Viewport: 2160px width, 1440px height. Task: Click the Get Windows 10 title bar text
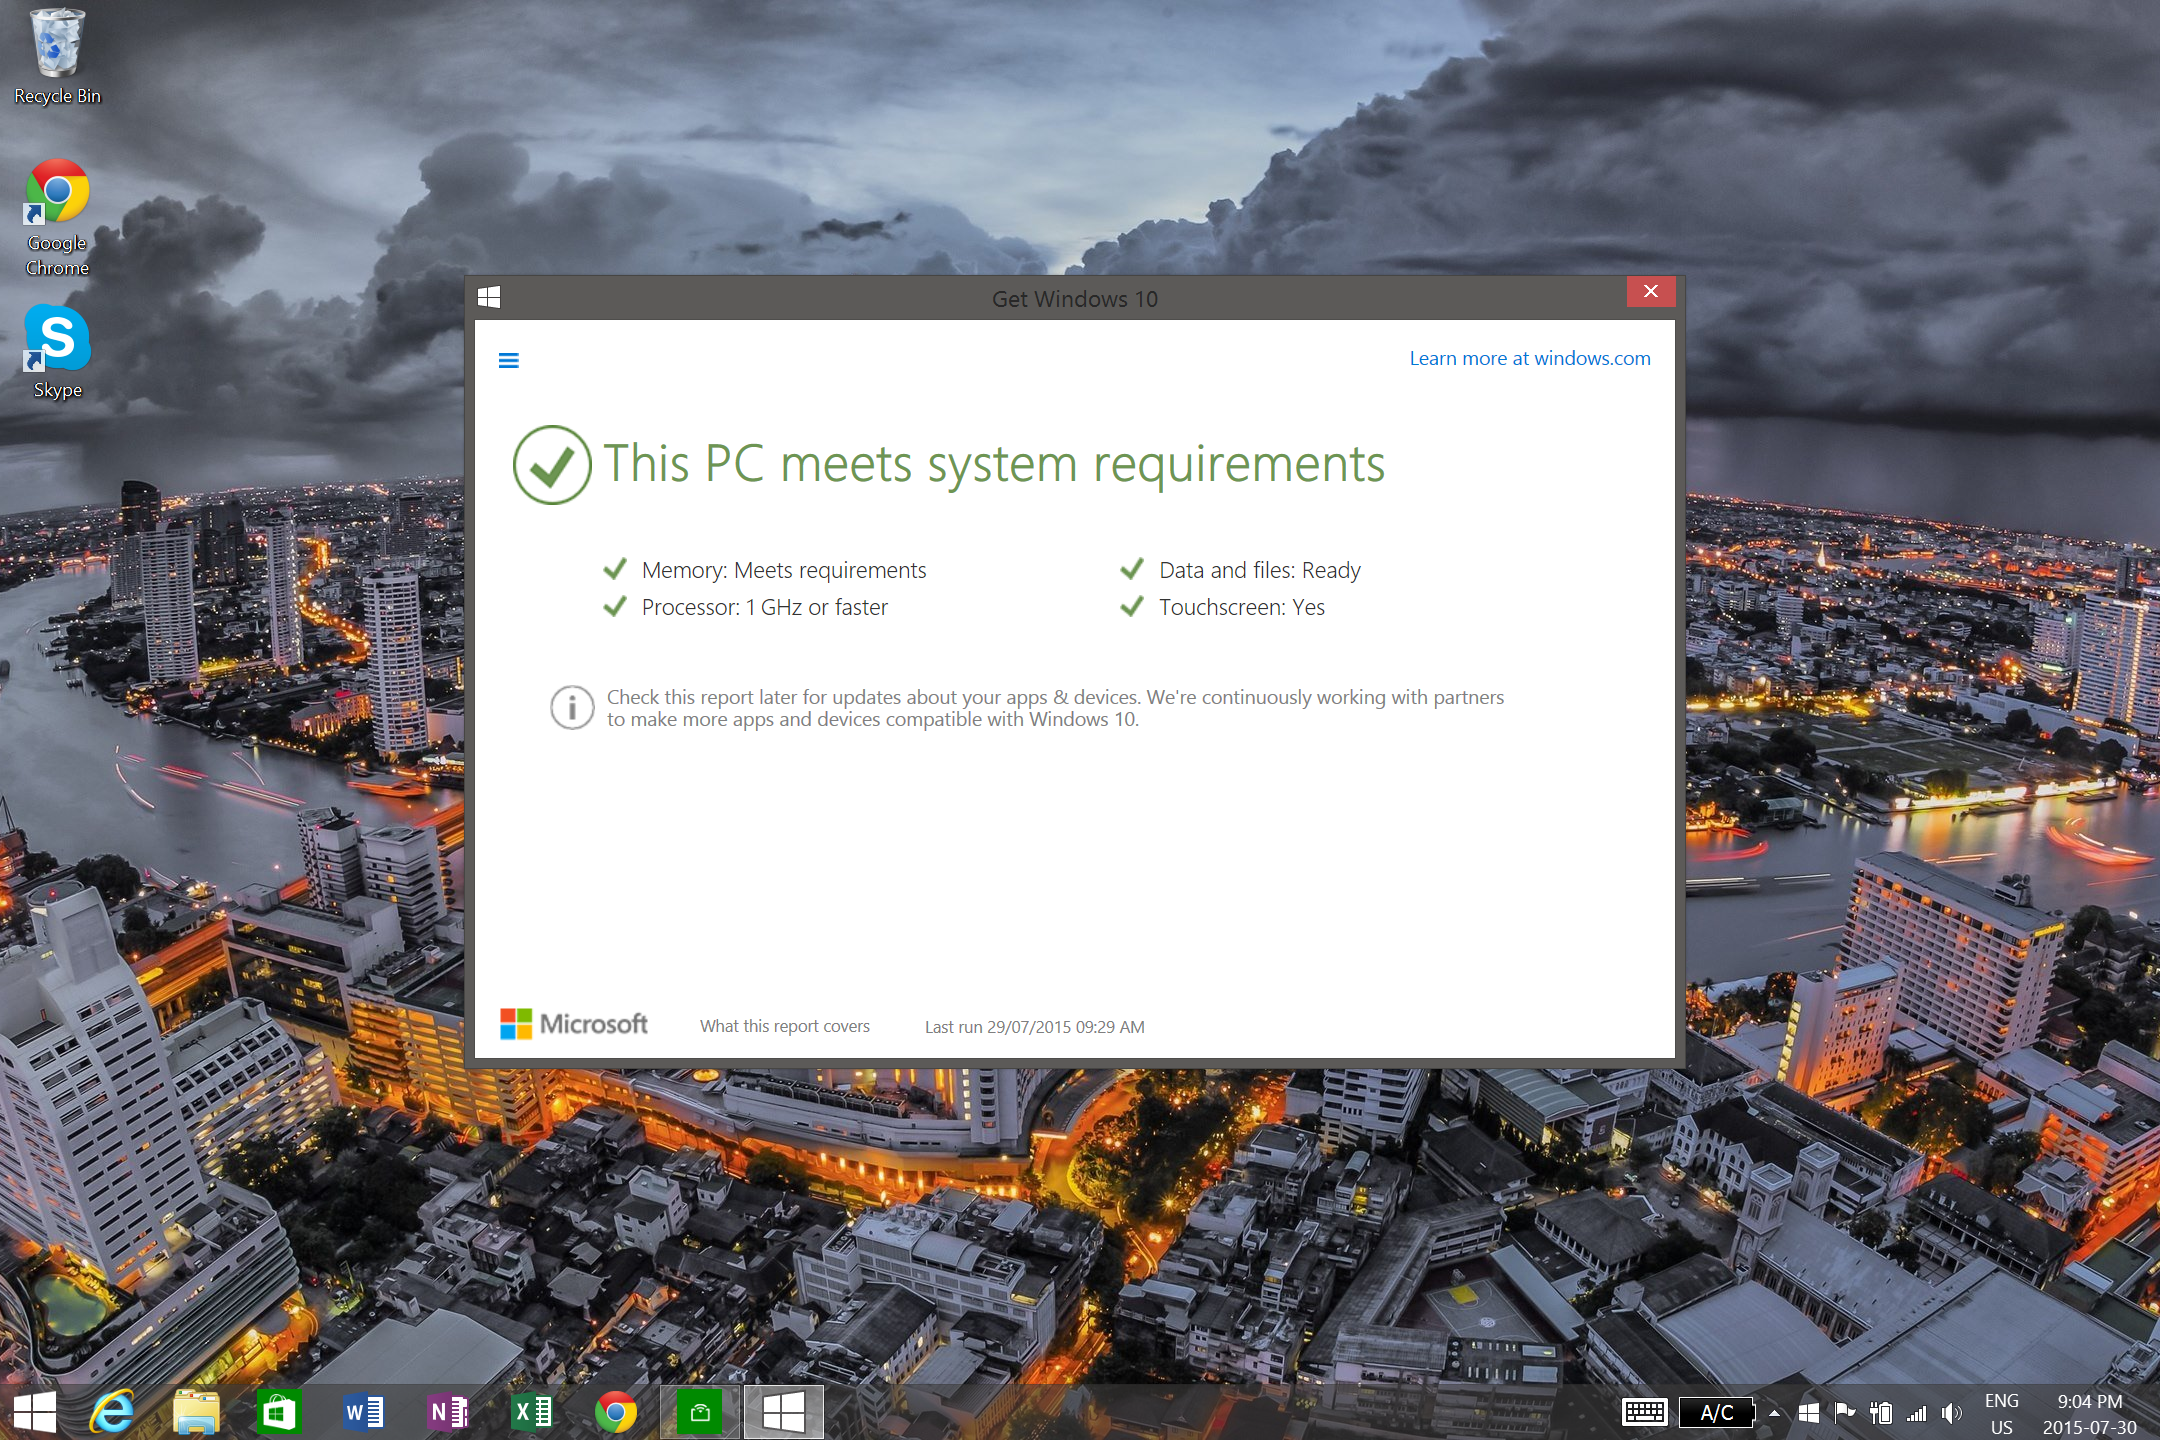click(x=1074, y=299)
